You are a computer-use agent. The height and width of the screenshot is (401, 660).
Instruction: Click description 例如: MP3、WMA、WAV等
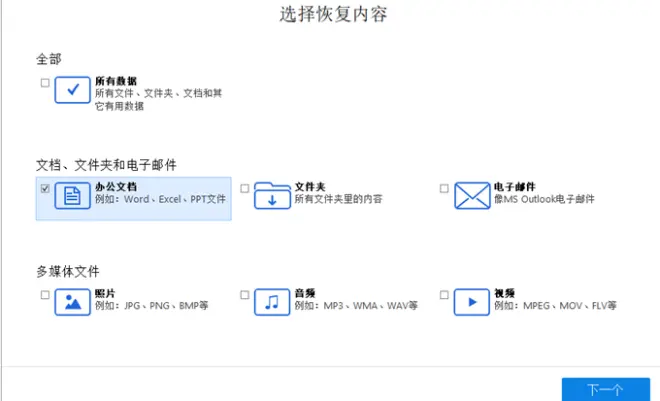[356, 305]
